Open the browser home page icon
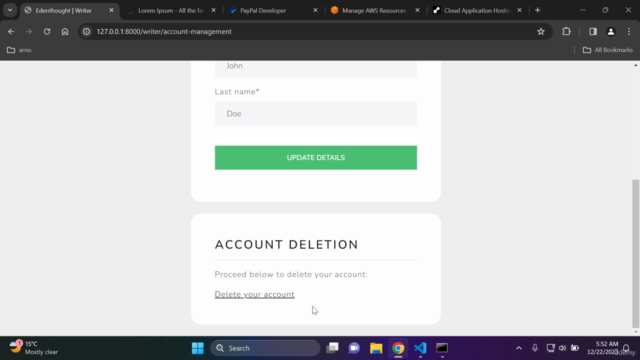The width and height of the screenshot is (640, 360). pyautogui.click(x=65, y=31)
